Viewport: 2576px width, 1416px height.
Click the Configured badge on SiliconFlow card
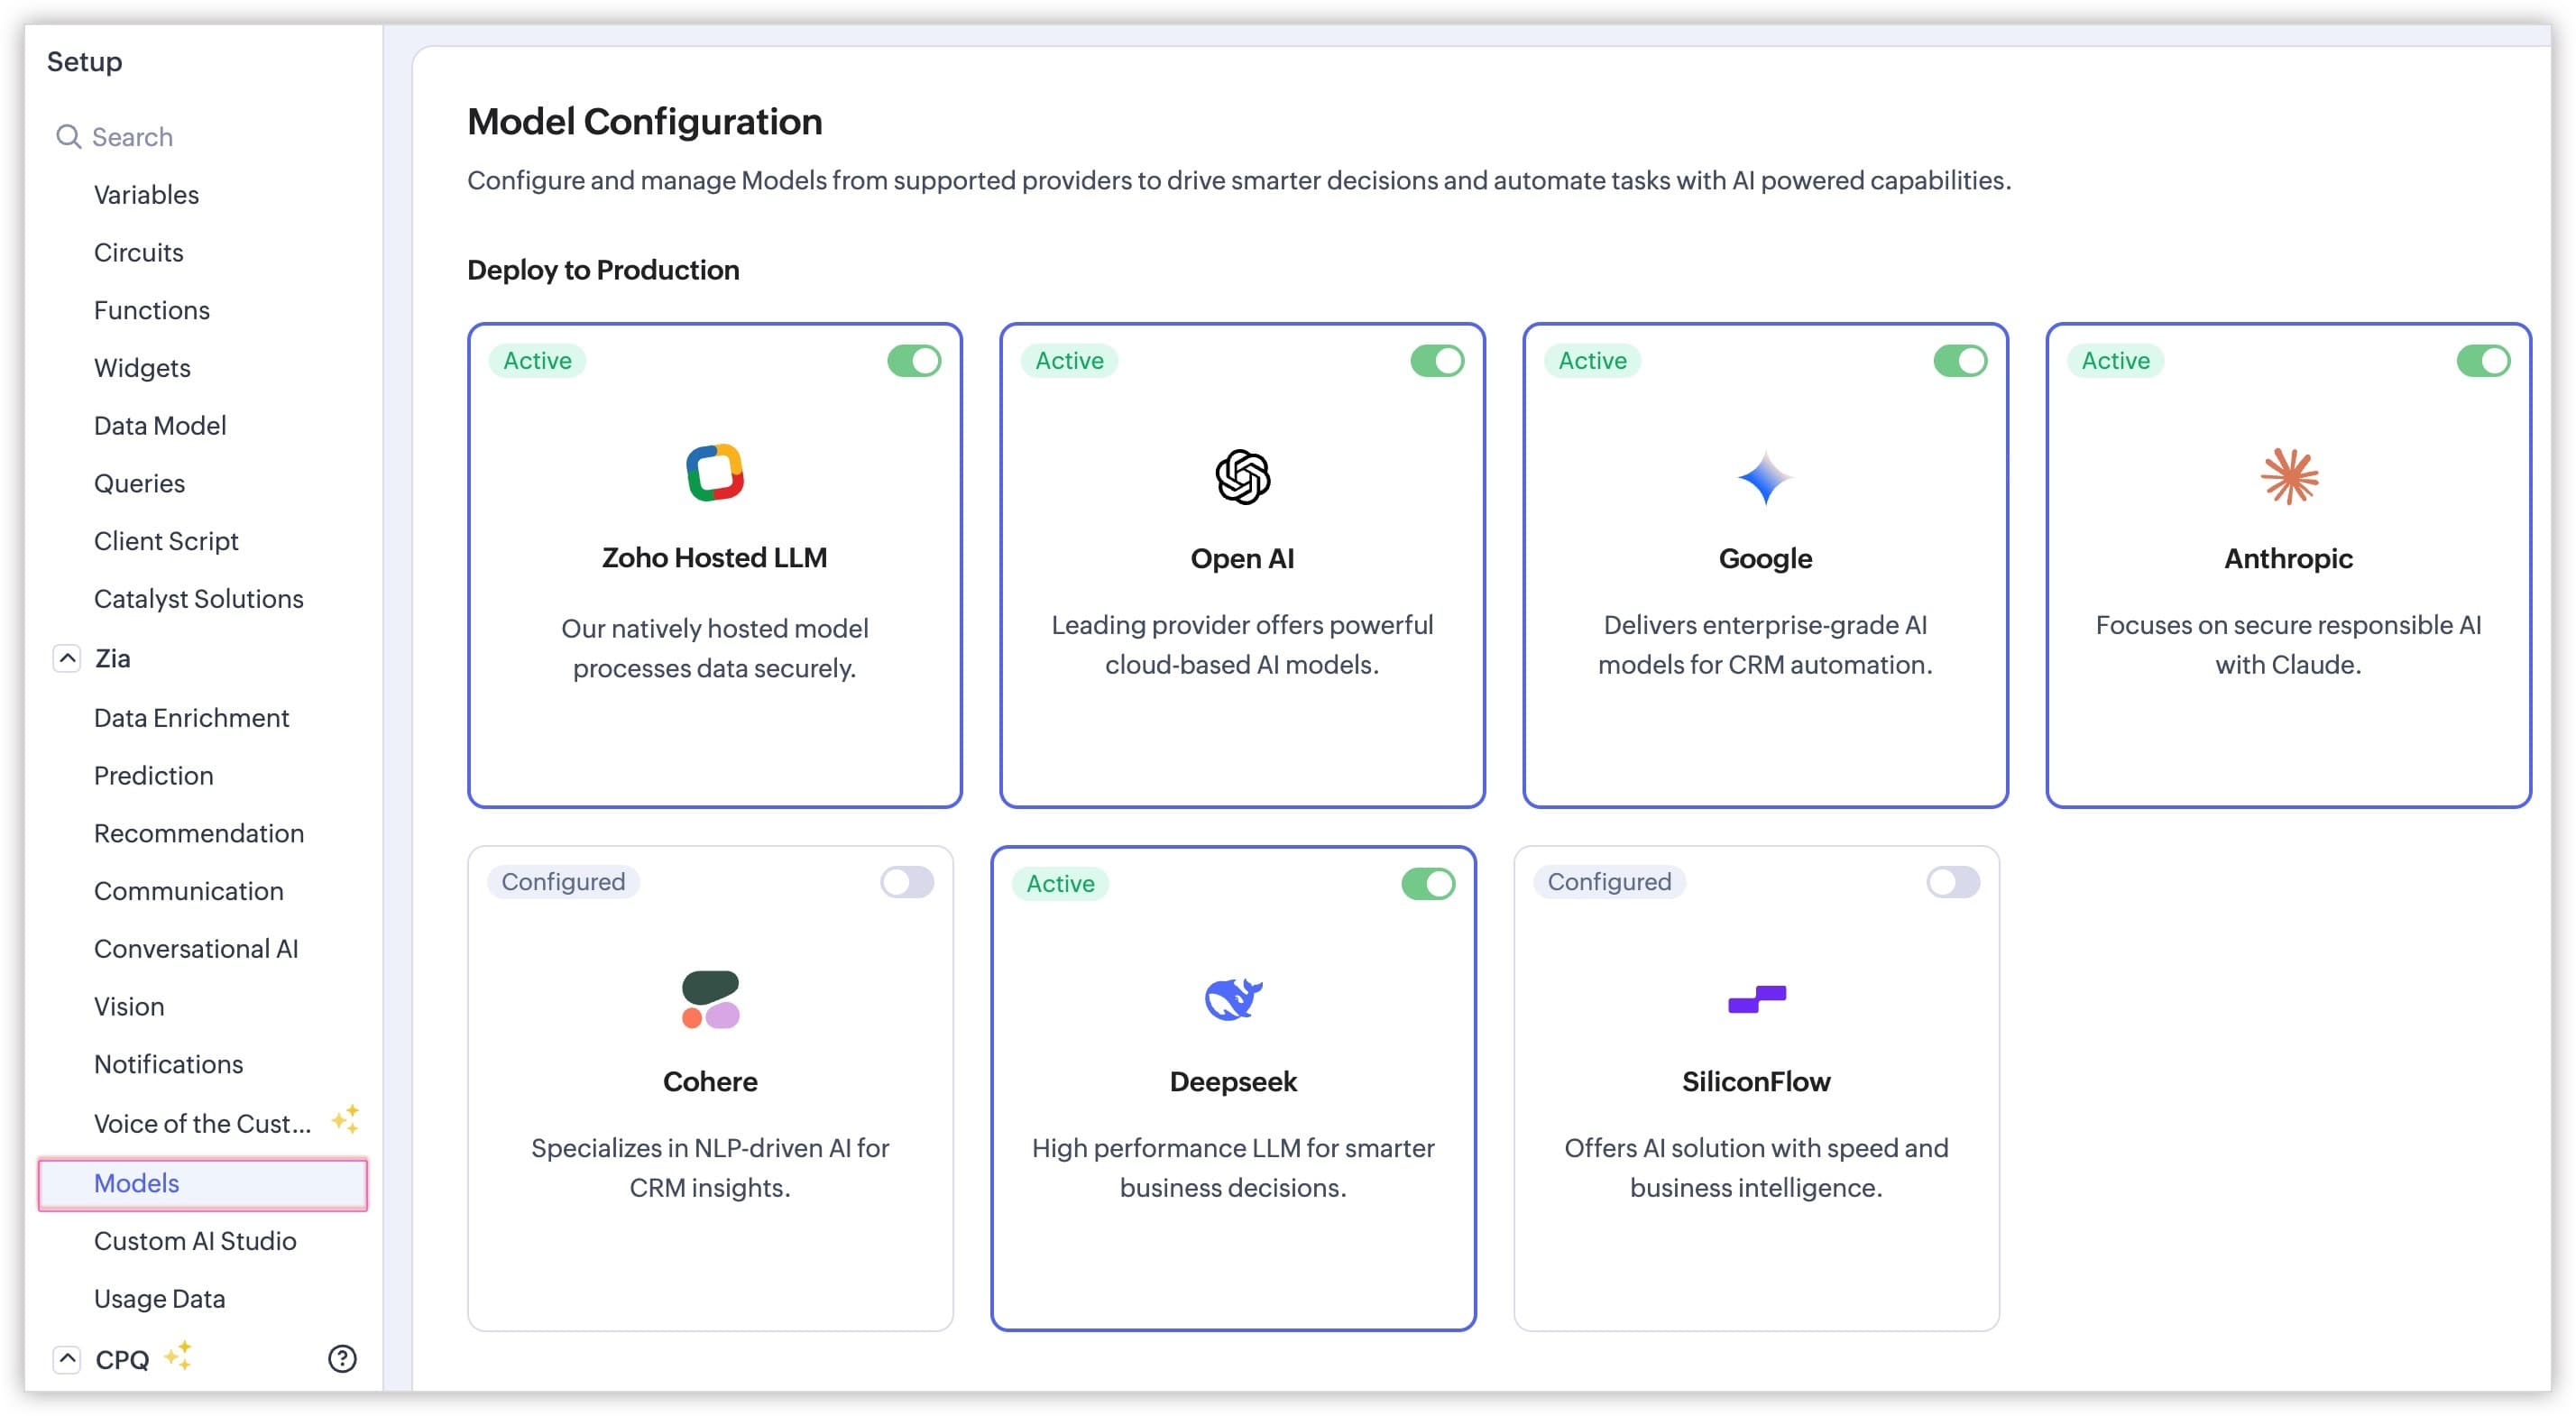click(x=1609, y=881)
